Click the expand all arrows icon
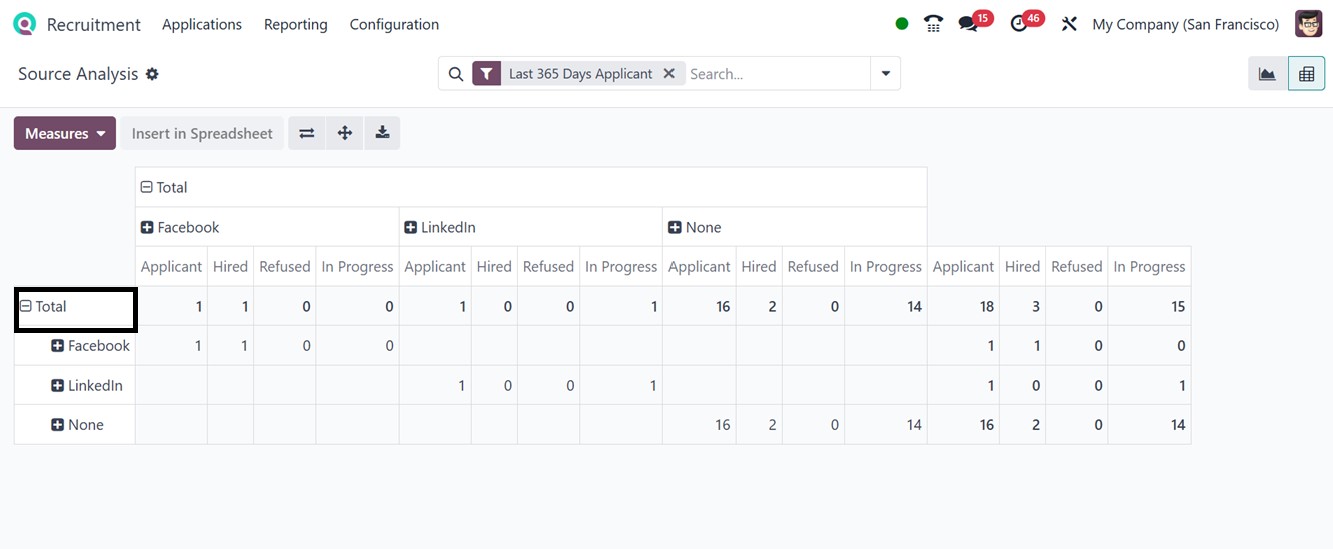Screen dimensions: 1333x549 pos(345,133)
